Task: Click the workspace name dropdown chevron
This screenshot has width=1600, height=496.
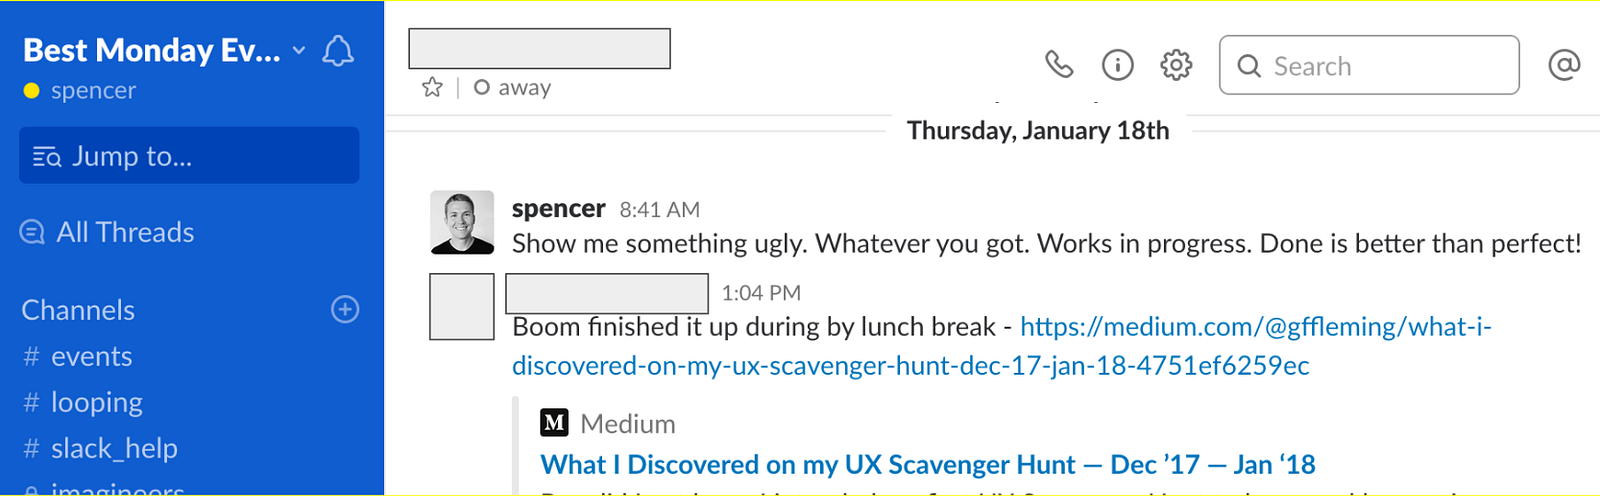Action: pos(299,50)
